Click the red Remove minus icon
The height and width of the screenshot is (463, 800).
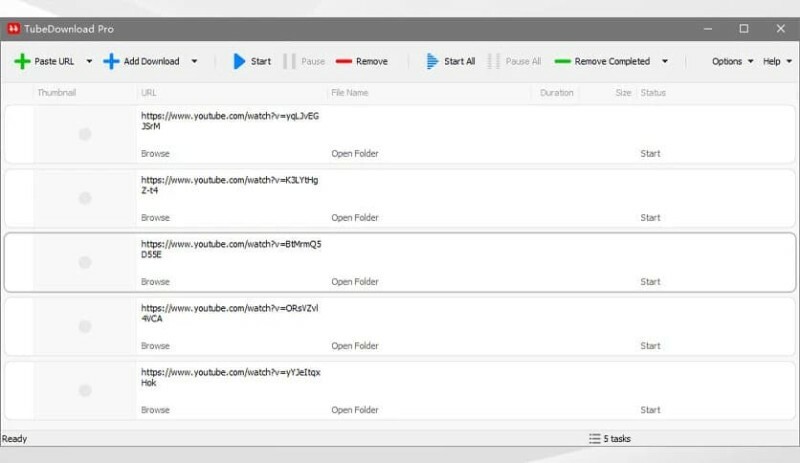point(344,61)
